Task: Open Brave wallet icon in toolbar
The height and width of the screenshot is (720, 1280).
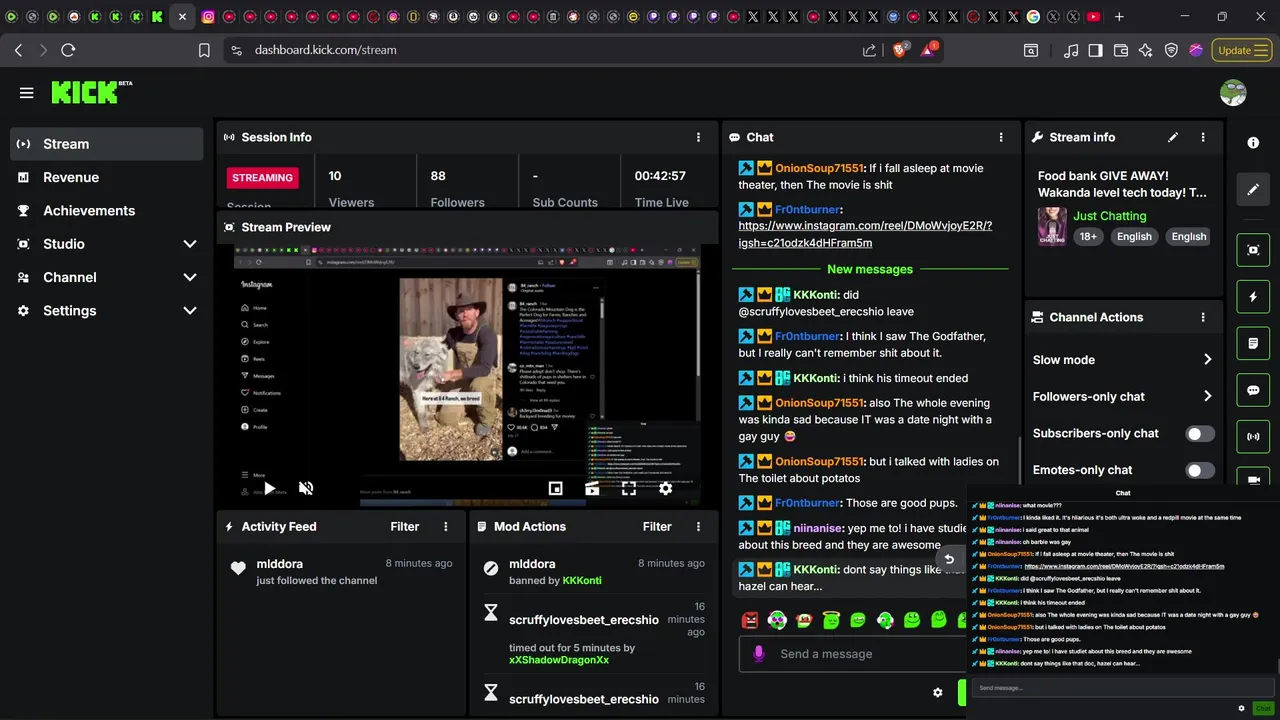Action: pos(1121,50)
